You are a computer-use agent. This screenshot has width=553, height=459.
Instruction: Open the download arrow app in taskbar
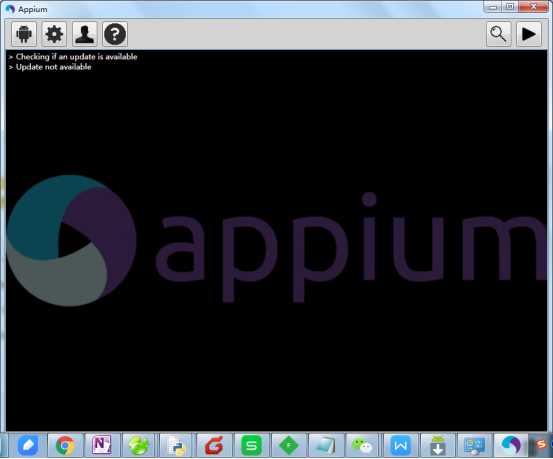(437, 445)
